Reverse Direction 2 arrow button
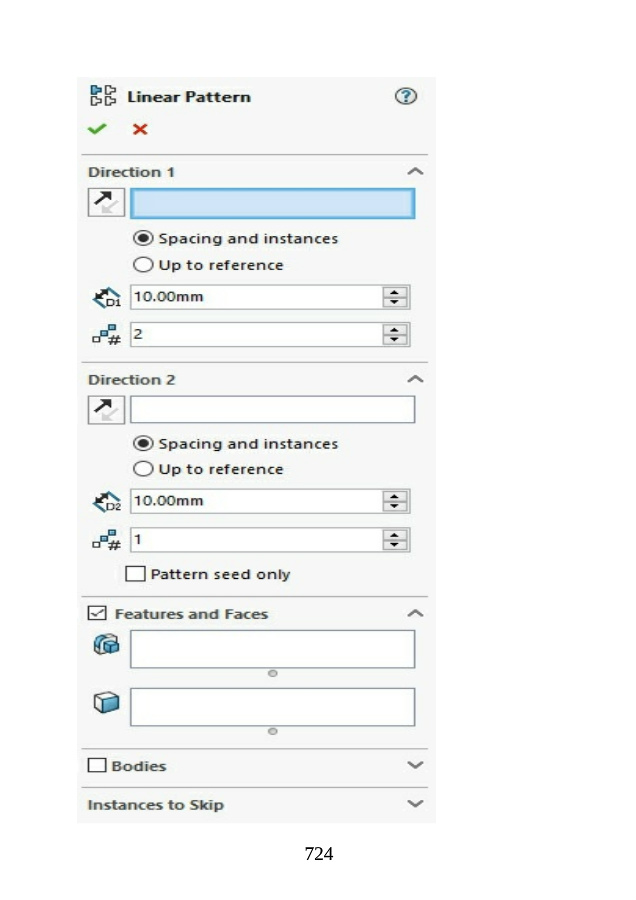Image resolution: width=636 pixels, height=900 pixels. [105, 409]
